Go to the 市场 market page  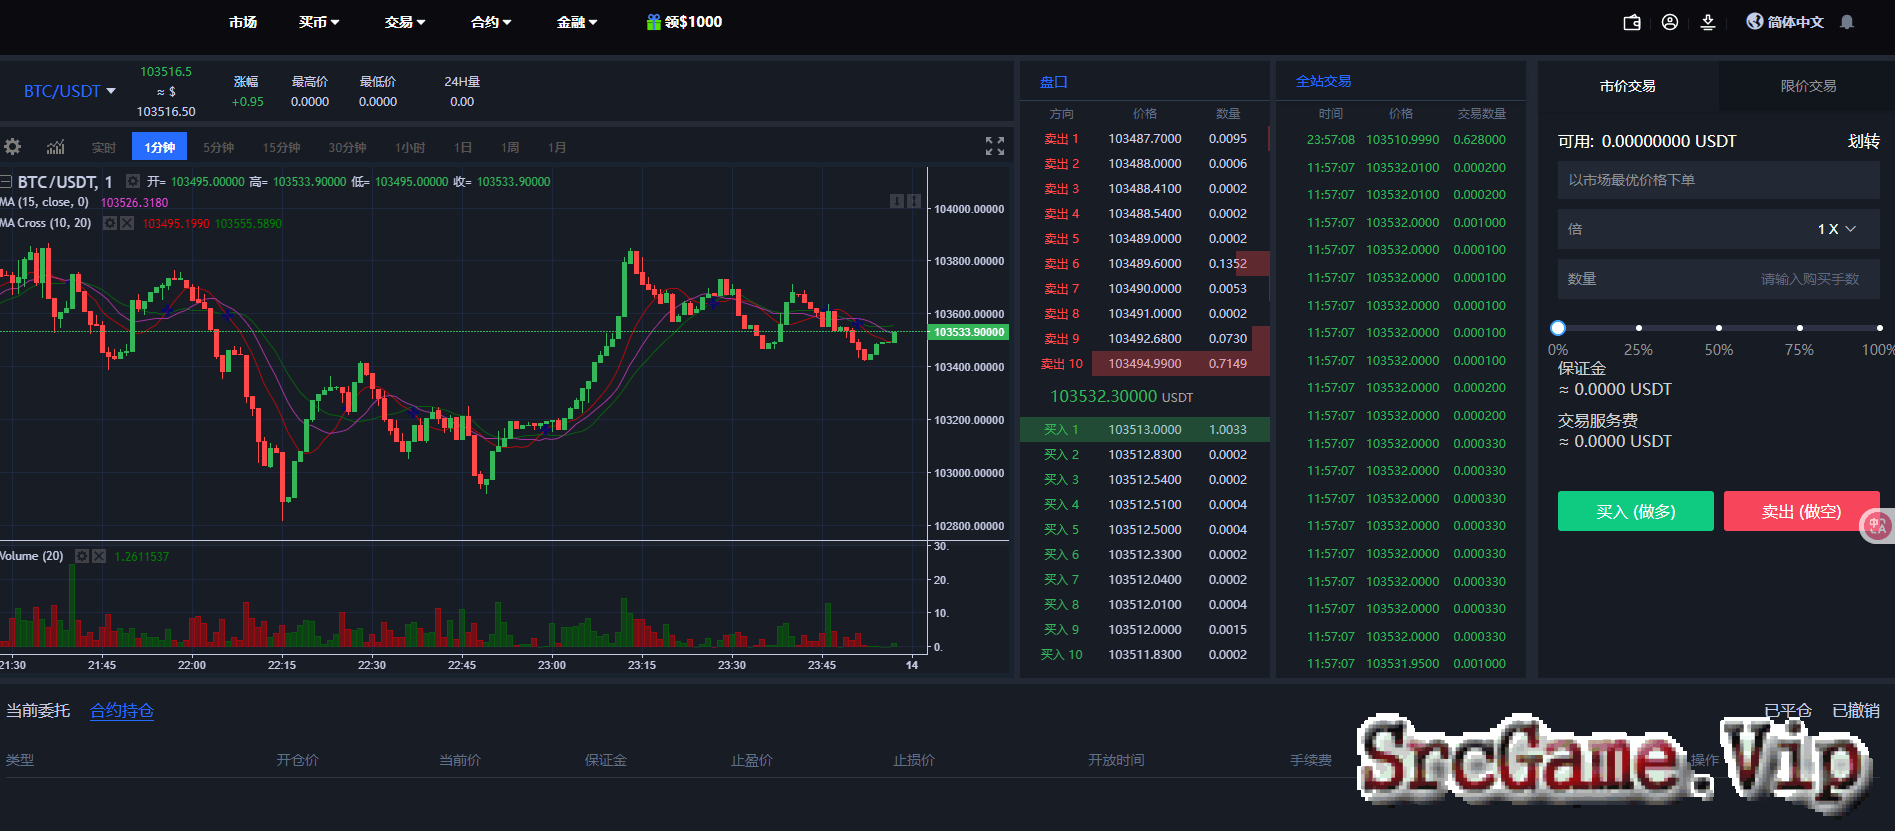pyautogui.click(x=243, y=22)
